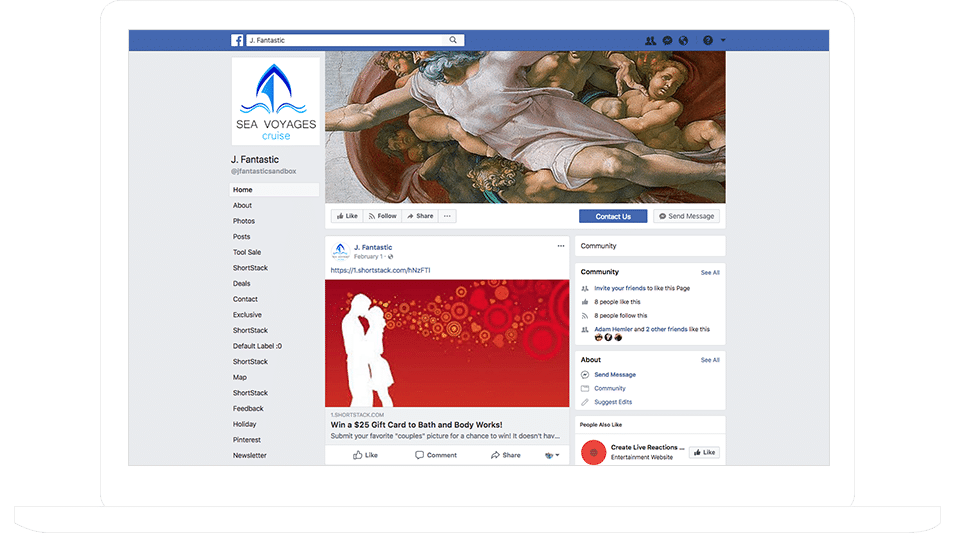This screenshot has width=955, height=534.
Task: Open Feedback tab in sidebar
Action: pyautogui.click(x=248, y=409)
